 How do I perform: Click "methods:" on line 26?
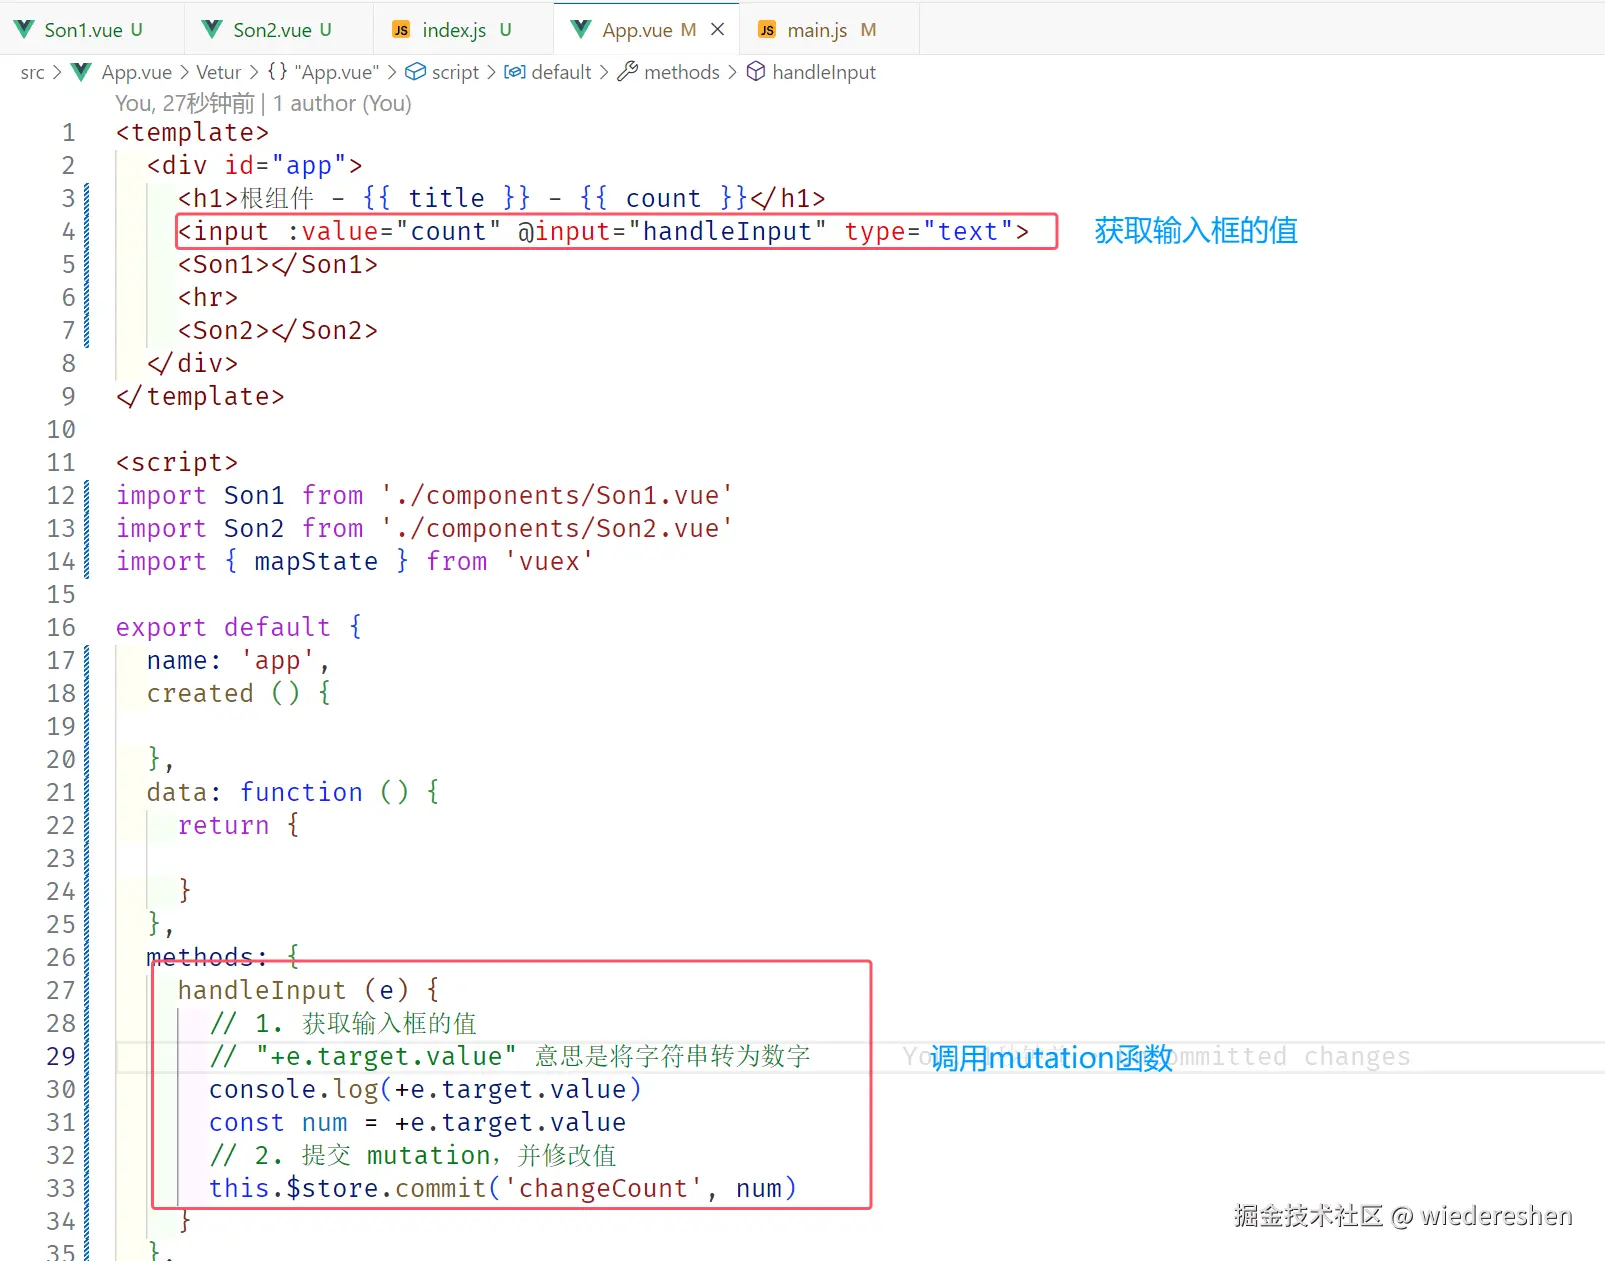207,958
